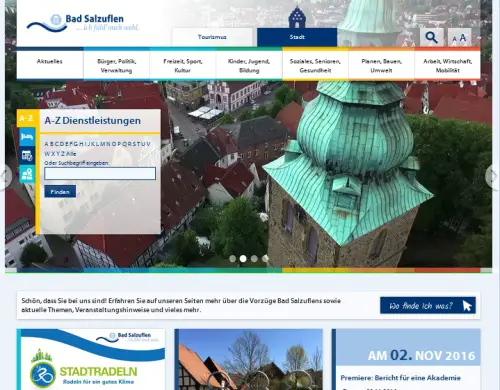The image size is (500, 390).
Task: Select letter M in the A-Z list
Action: pos(102,144)
